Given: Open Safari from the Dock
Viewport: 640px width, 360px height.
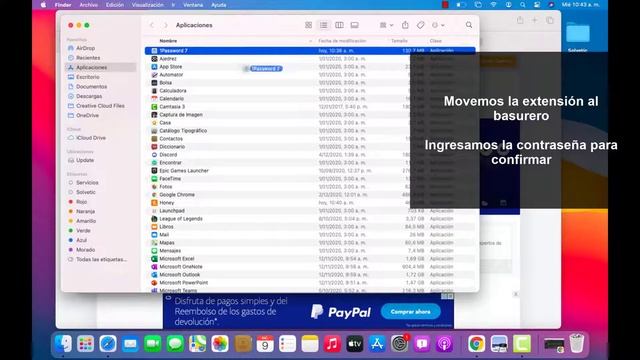Looking at the screenshot, I should (108, 344).
